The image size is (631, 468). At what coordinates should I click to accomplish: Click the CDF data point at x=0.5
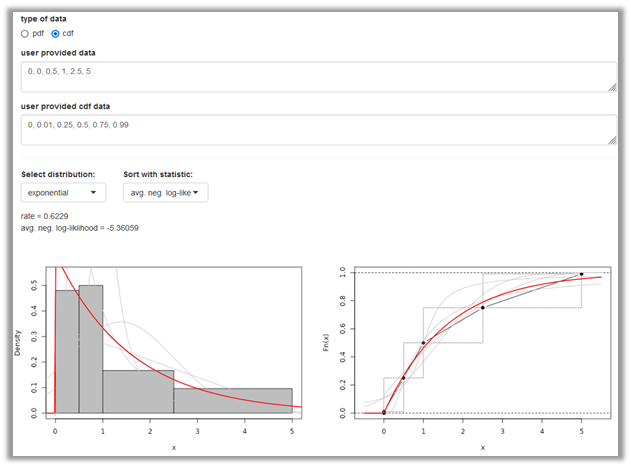(404, 378)
